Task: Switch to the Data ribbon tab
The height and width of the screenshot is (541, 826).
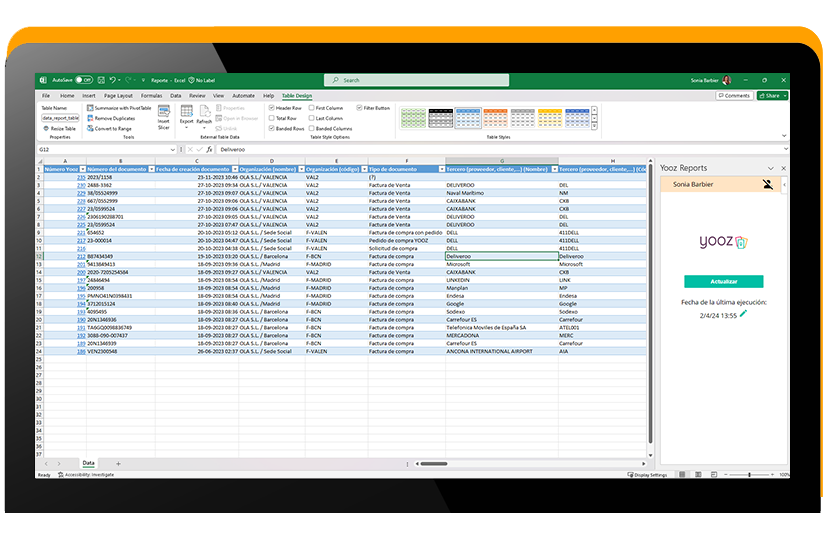Action: (x=175, y=96)
